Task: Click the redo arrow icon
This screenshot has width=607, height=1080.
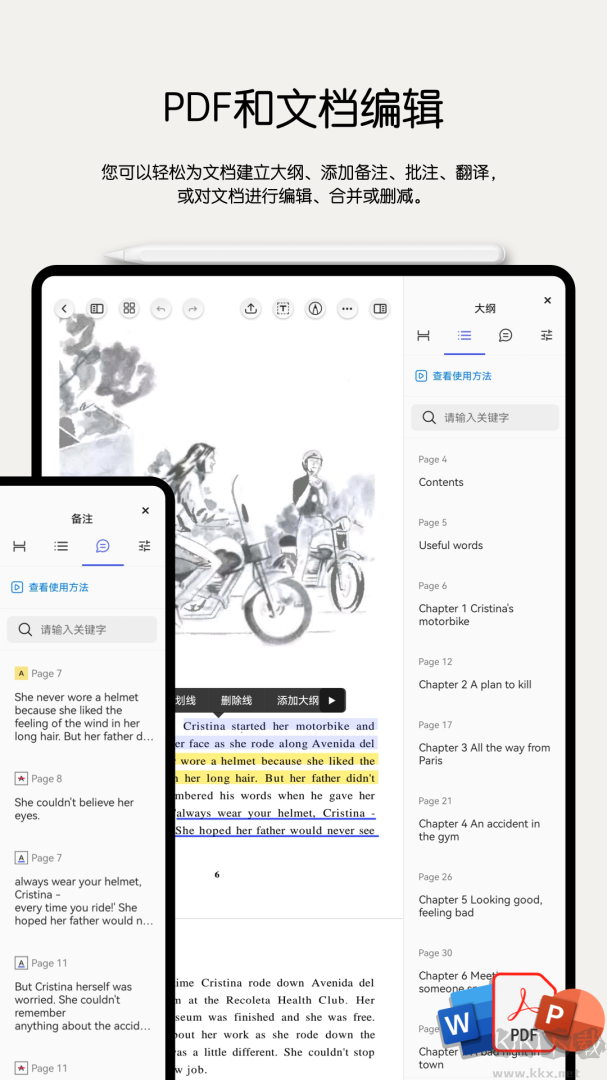Action: pyautogui.click(x=193, y=309)
